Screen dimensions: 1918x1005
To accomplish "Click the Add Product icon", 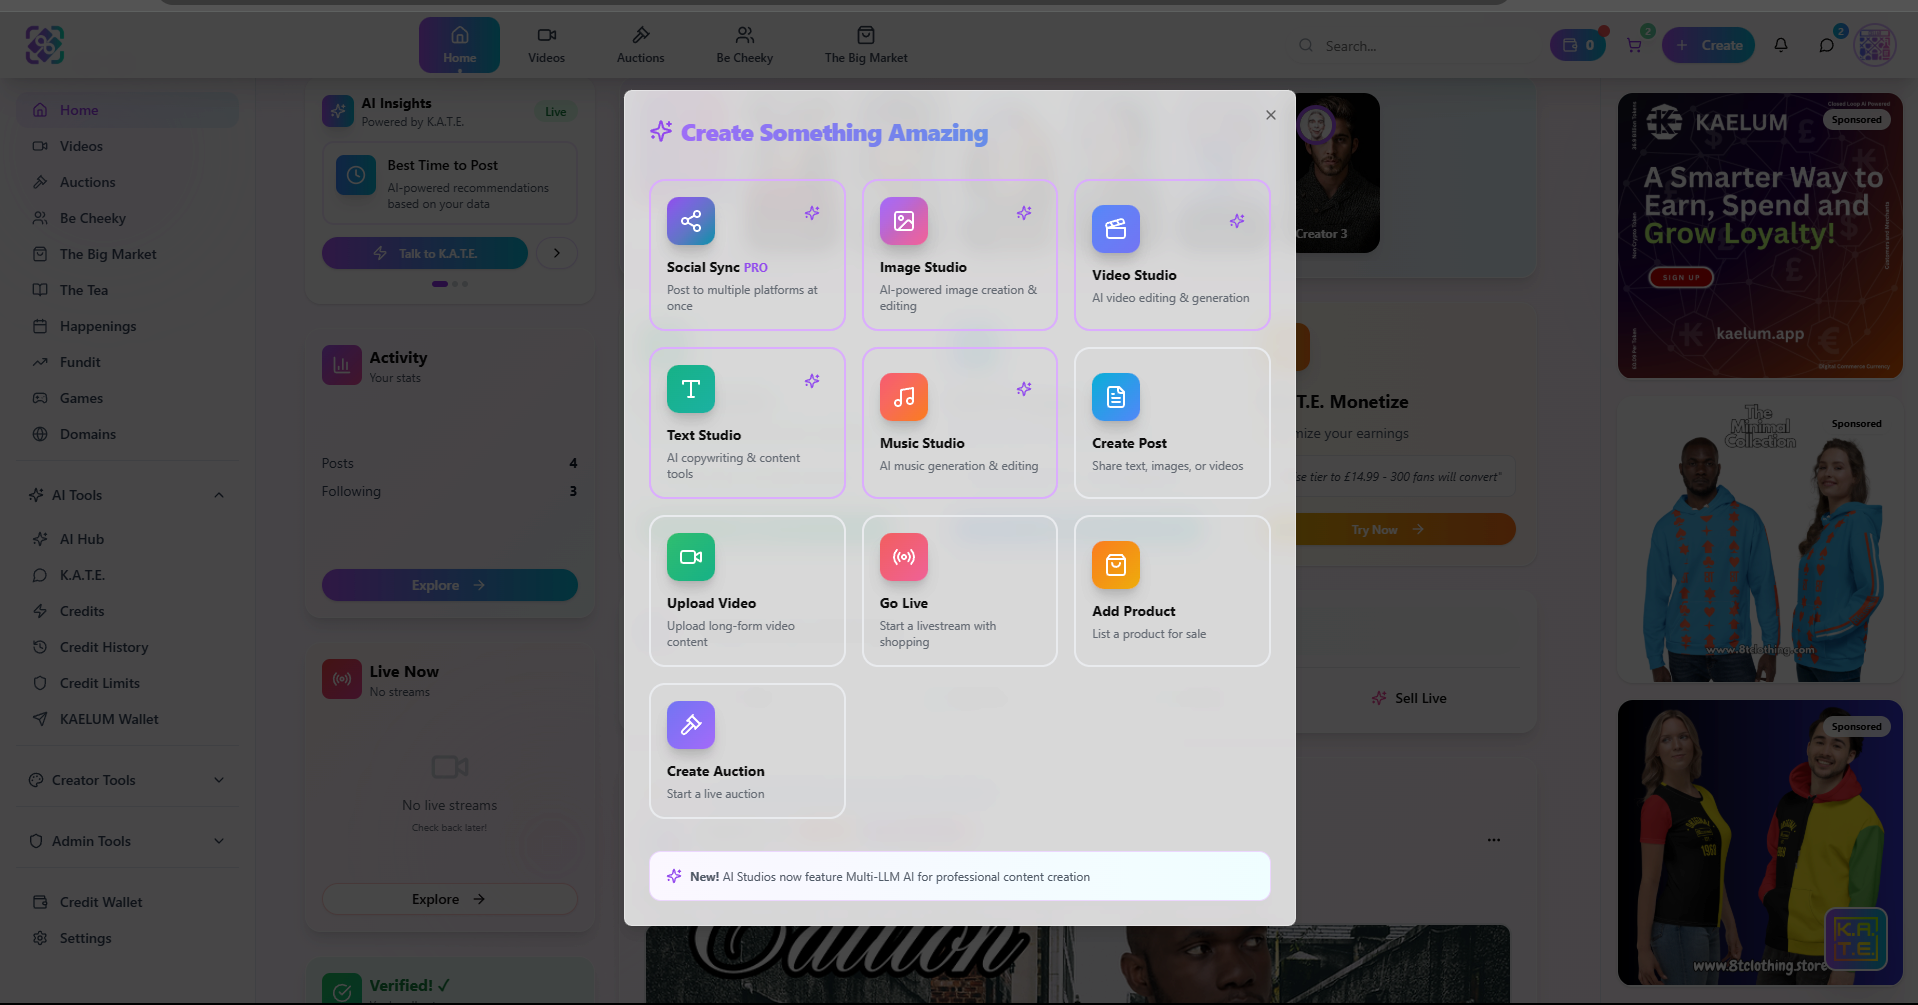I will 1116,565.
